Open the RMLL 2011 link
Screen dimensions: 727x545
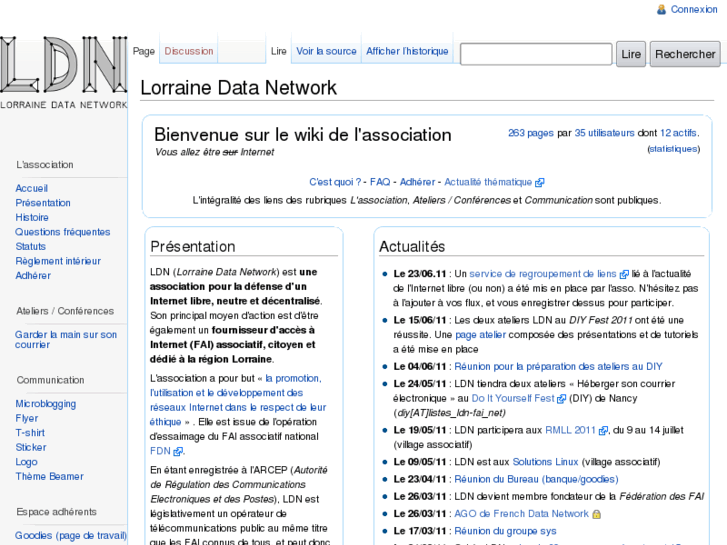tap(570, 430)
